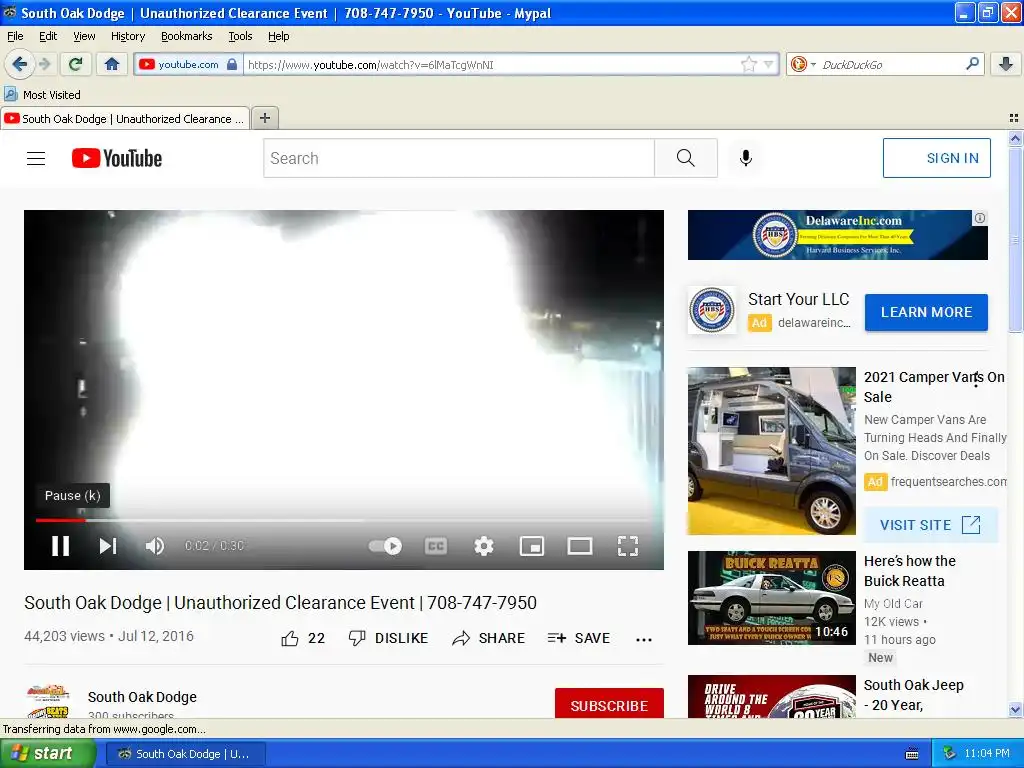Select Mypal taskbar button
This screenshot has width=1024, height=768.
click(x=185, y=754)
